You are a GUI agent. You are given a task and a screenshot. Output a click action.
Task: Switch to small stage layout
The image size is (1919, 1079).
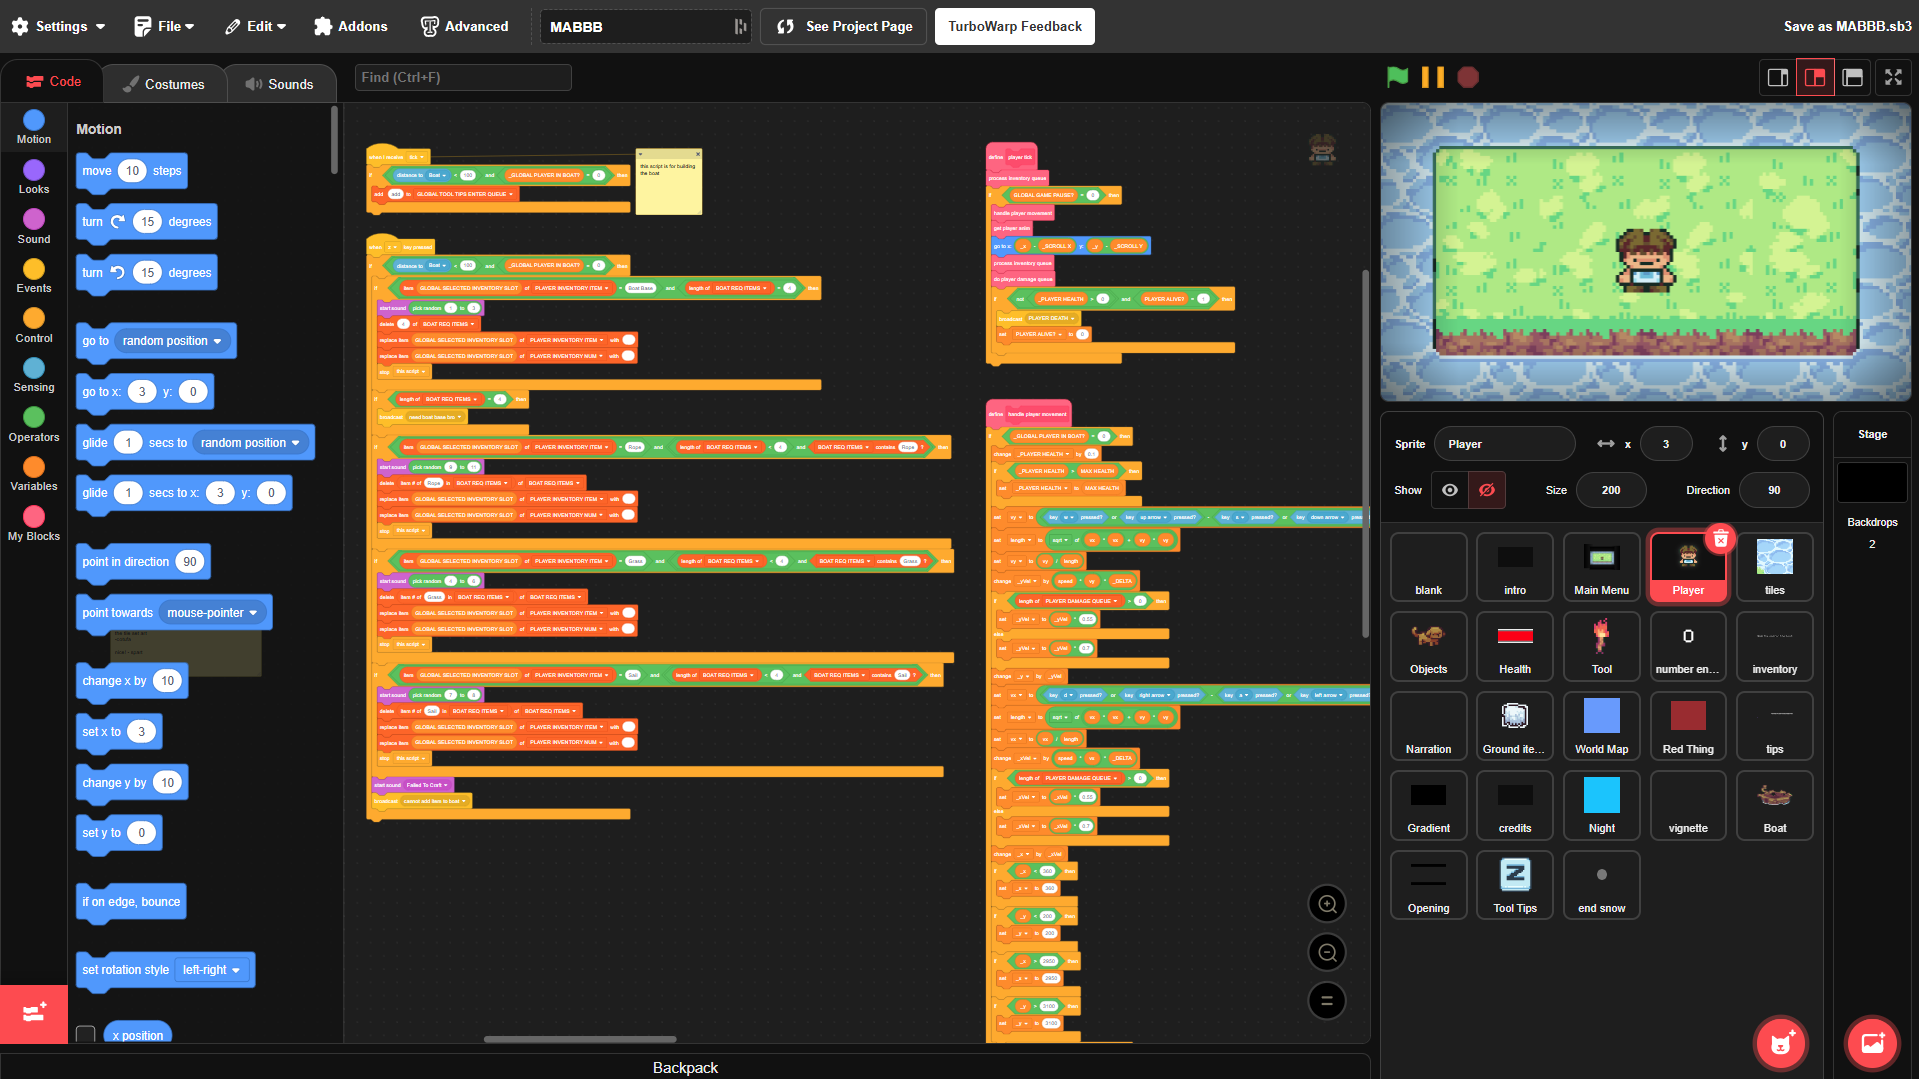(1778, 77)
